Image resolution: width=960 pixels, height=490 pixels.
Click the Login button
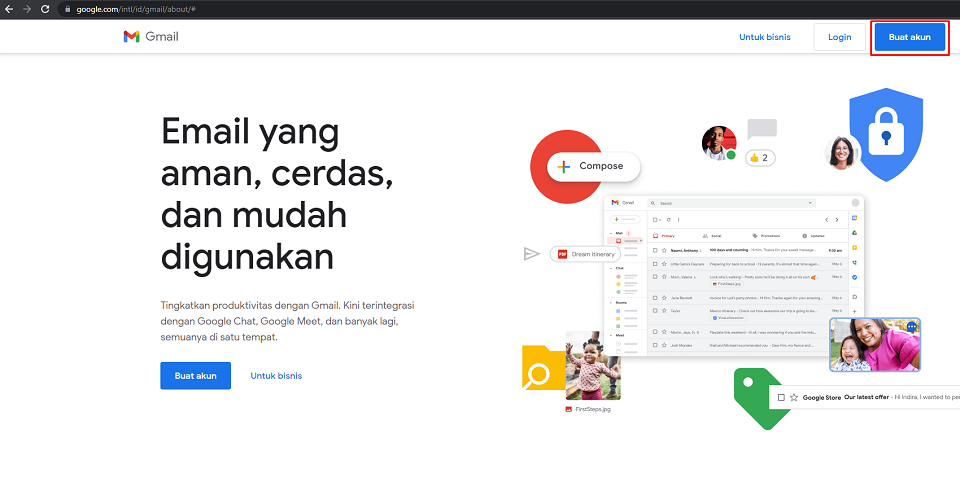[x=839, y=37]
